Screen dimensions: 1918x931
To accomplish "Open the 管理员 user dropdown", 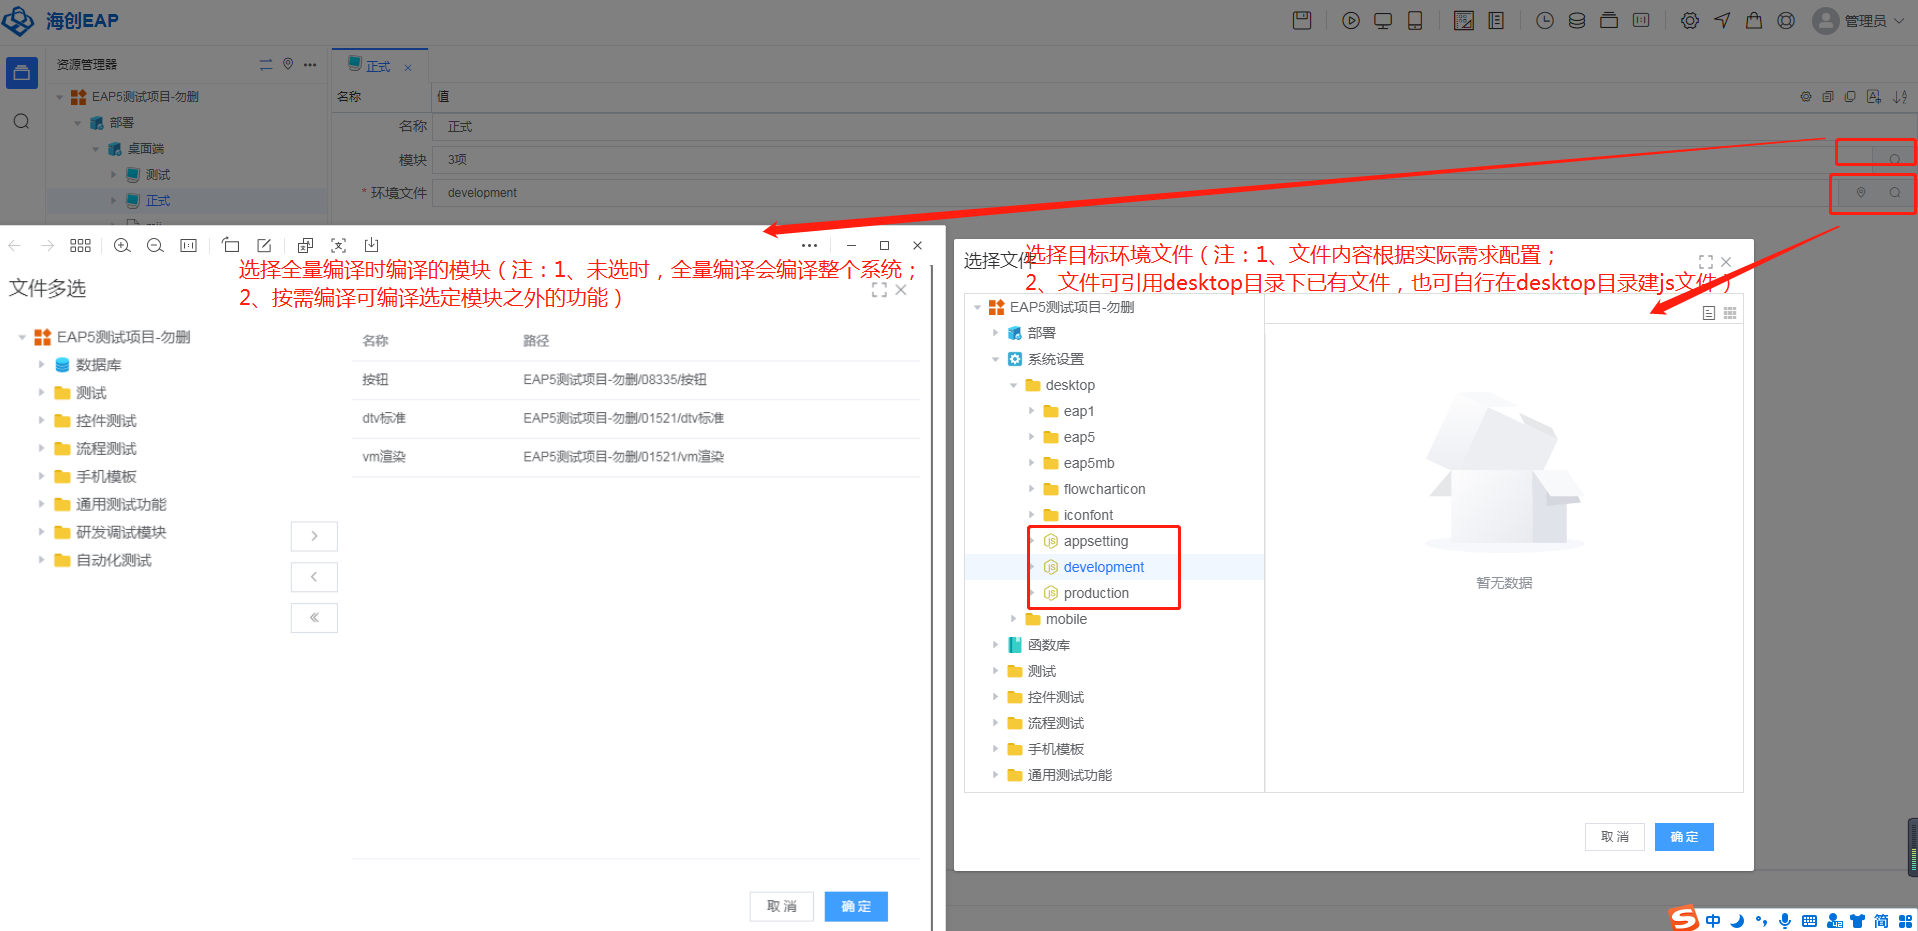I will coord(1861,21).
